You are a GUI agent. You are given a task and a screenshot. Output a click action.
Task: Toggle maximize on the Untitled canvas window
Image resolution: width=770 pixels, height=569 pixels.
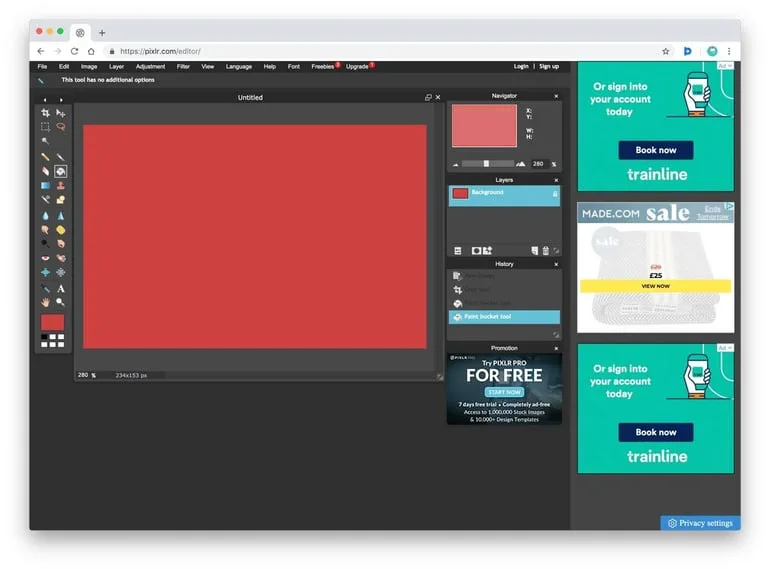tap(428, 98)
